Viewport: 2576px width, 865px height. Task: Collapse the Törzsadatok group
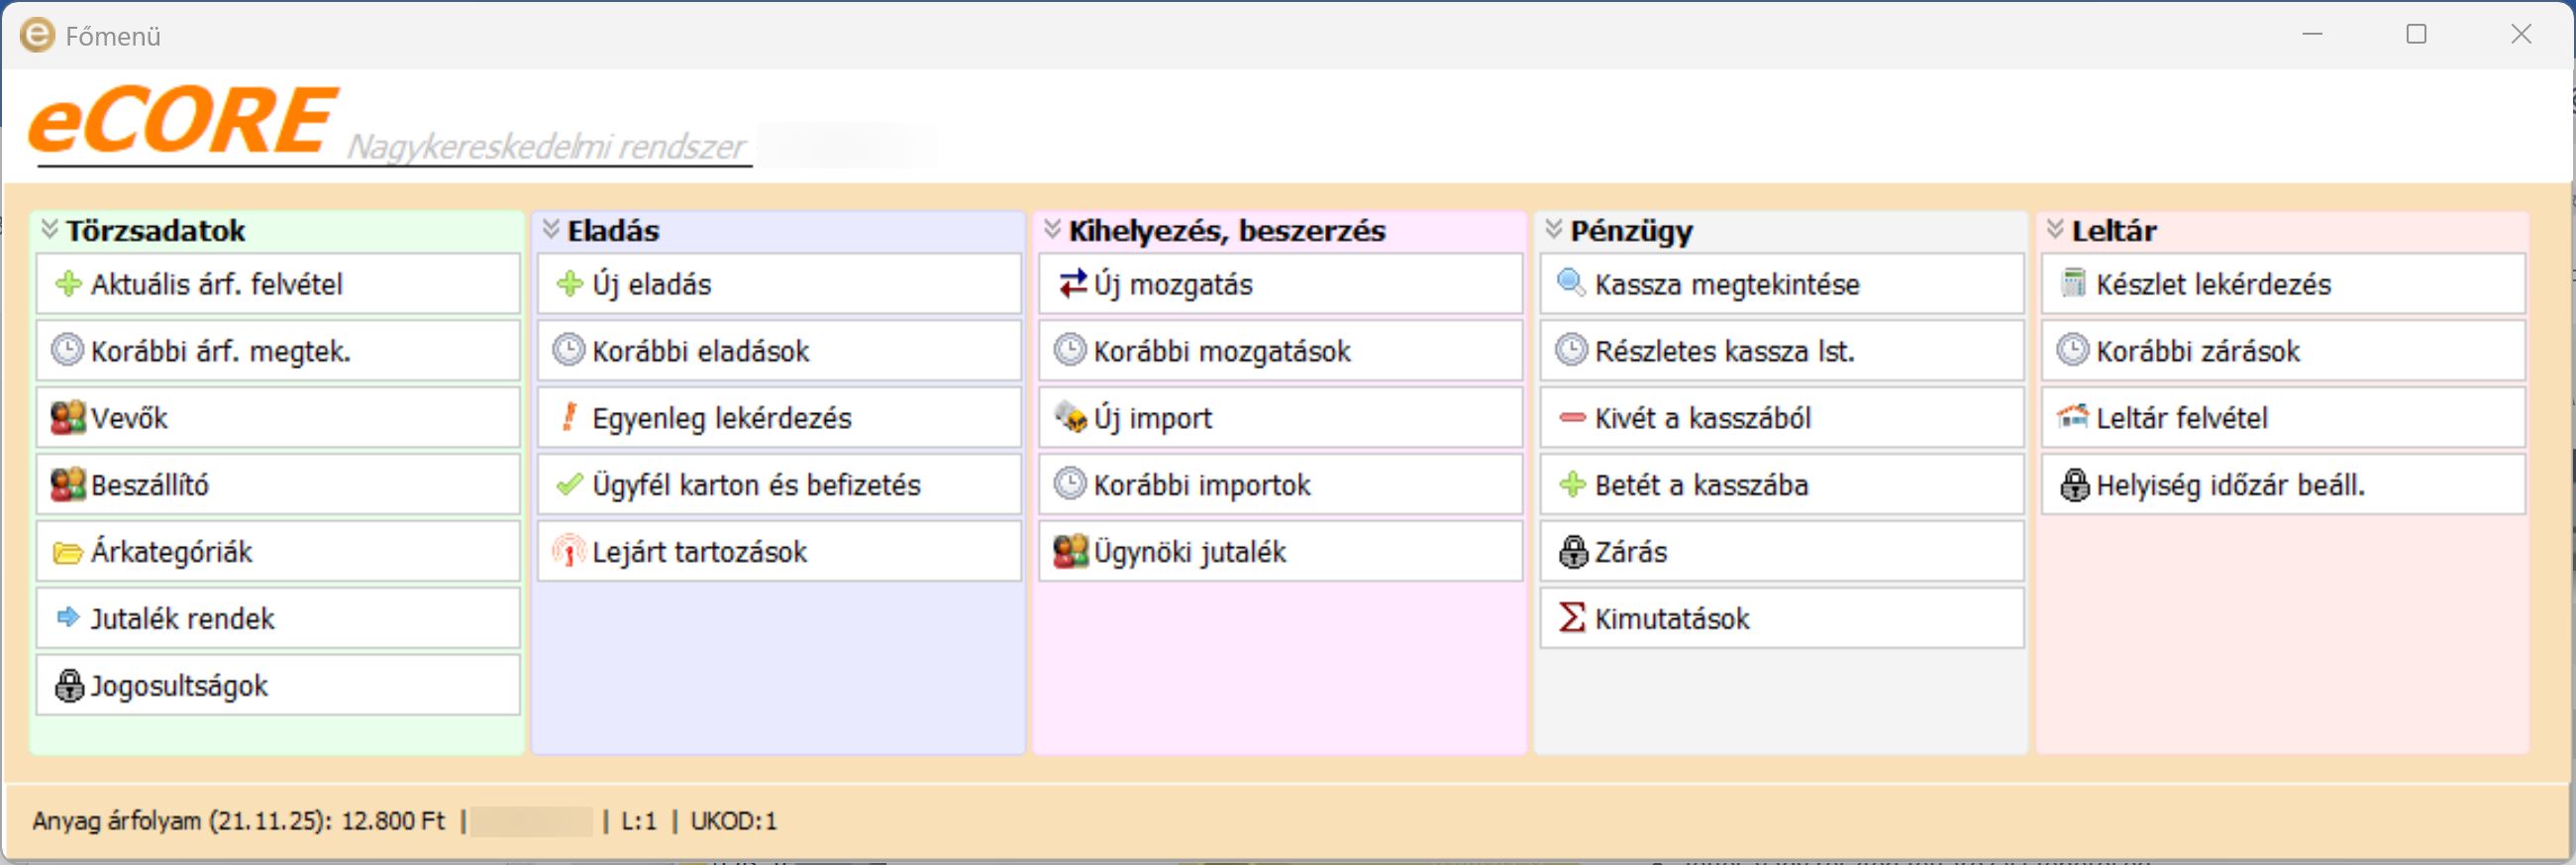pyautogui.click(x=49, y=230)
